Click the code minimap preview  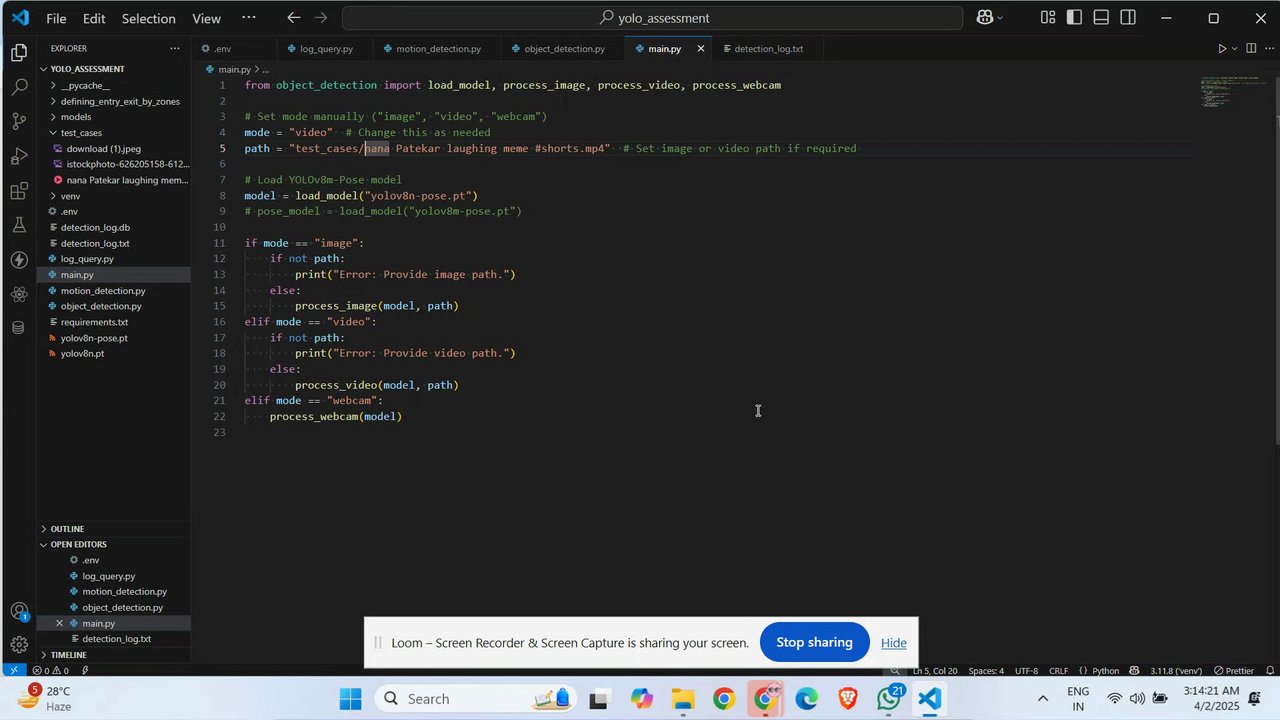click(1232, 92)
